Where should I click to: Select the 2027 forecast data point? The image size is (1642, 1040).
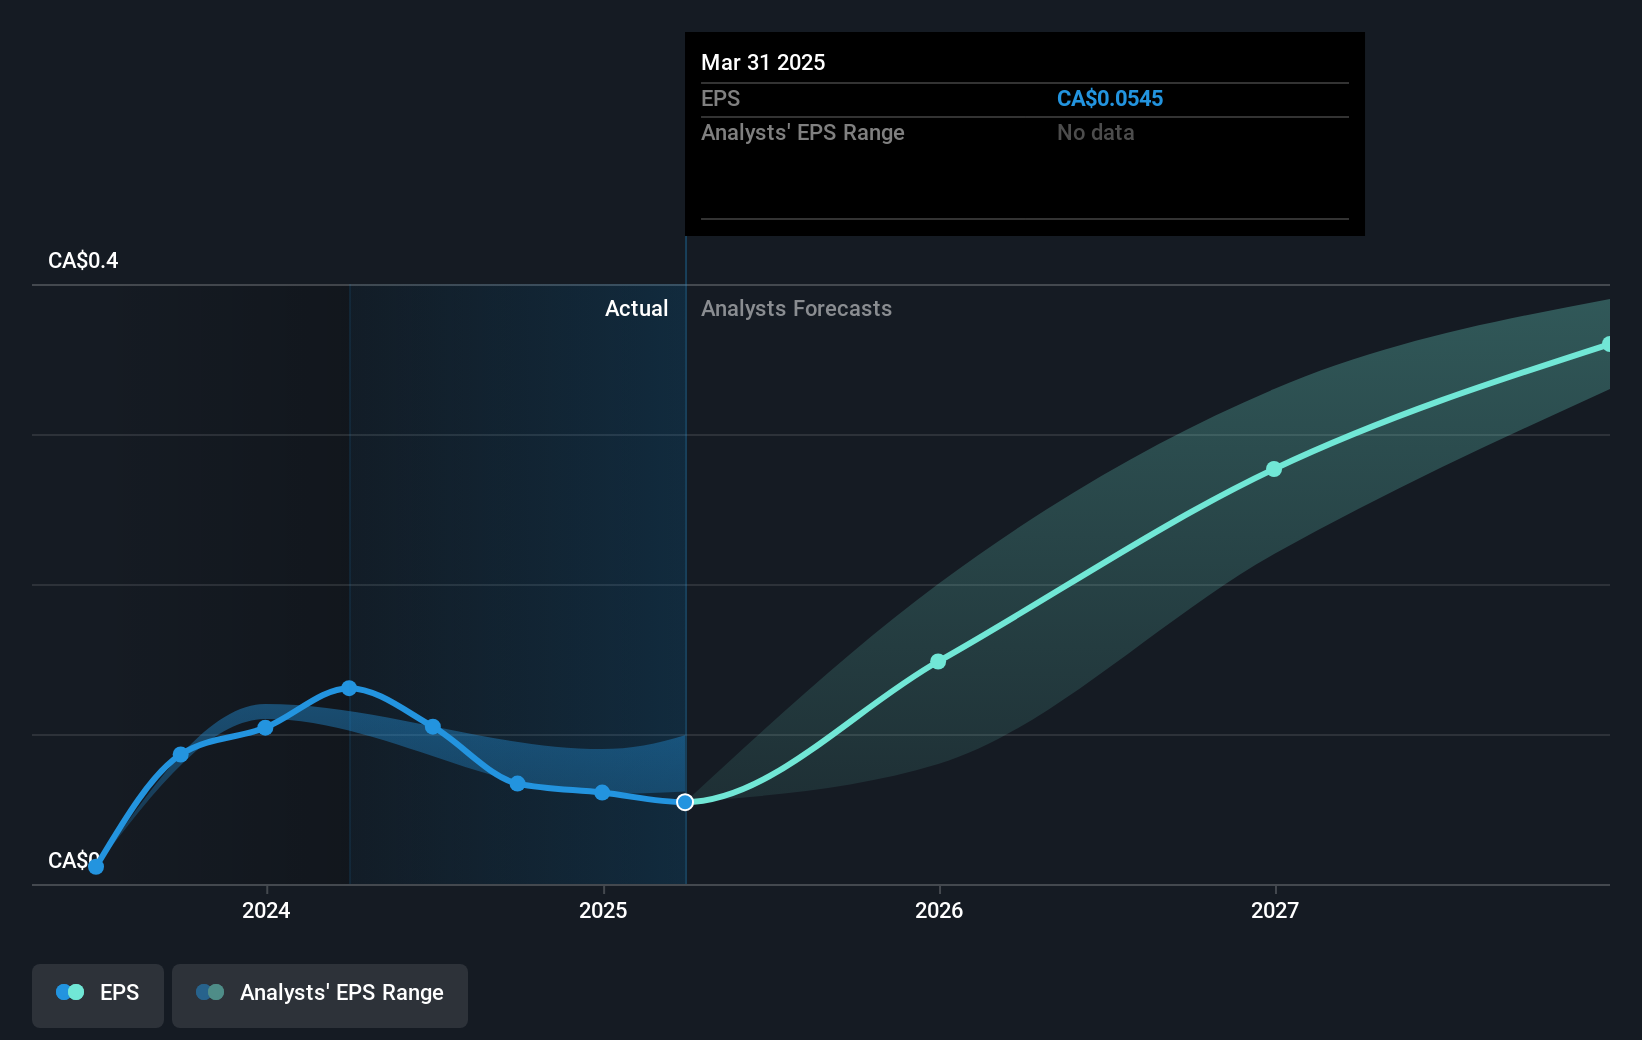point(1274,469)
